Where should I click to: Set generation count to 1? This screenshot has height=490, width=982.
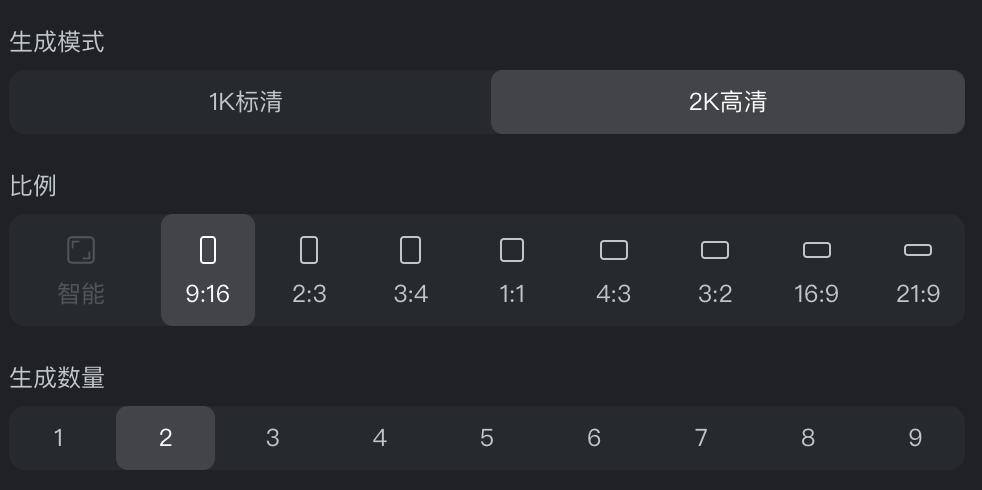(59, 438)
